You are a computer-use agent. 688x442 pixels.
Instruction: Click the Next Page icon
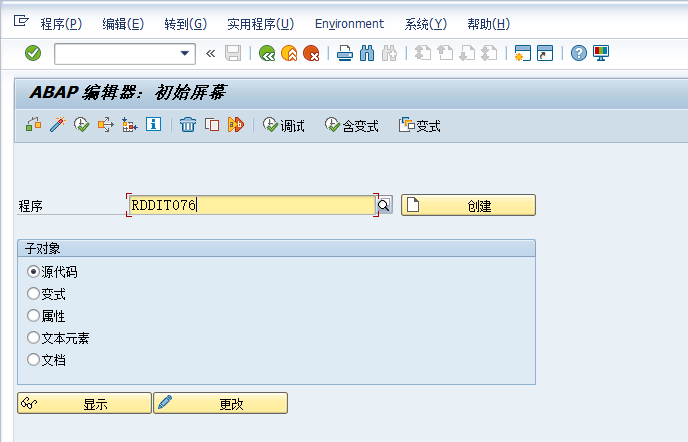pos(467,54)
